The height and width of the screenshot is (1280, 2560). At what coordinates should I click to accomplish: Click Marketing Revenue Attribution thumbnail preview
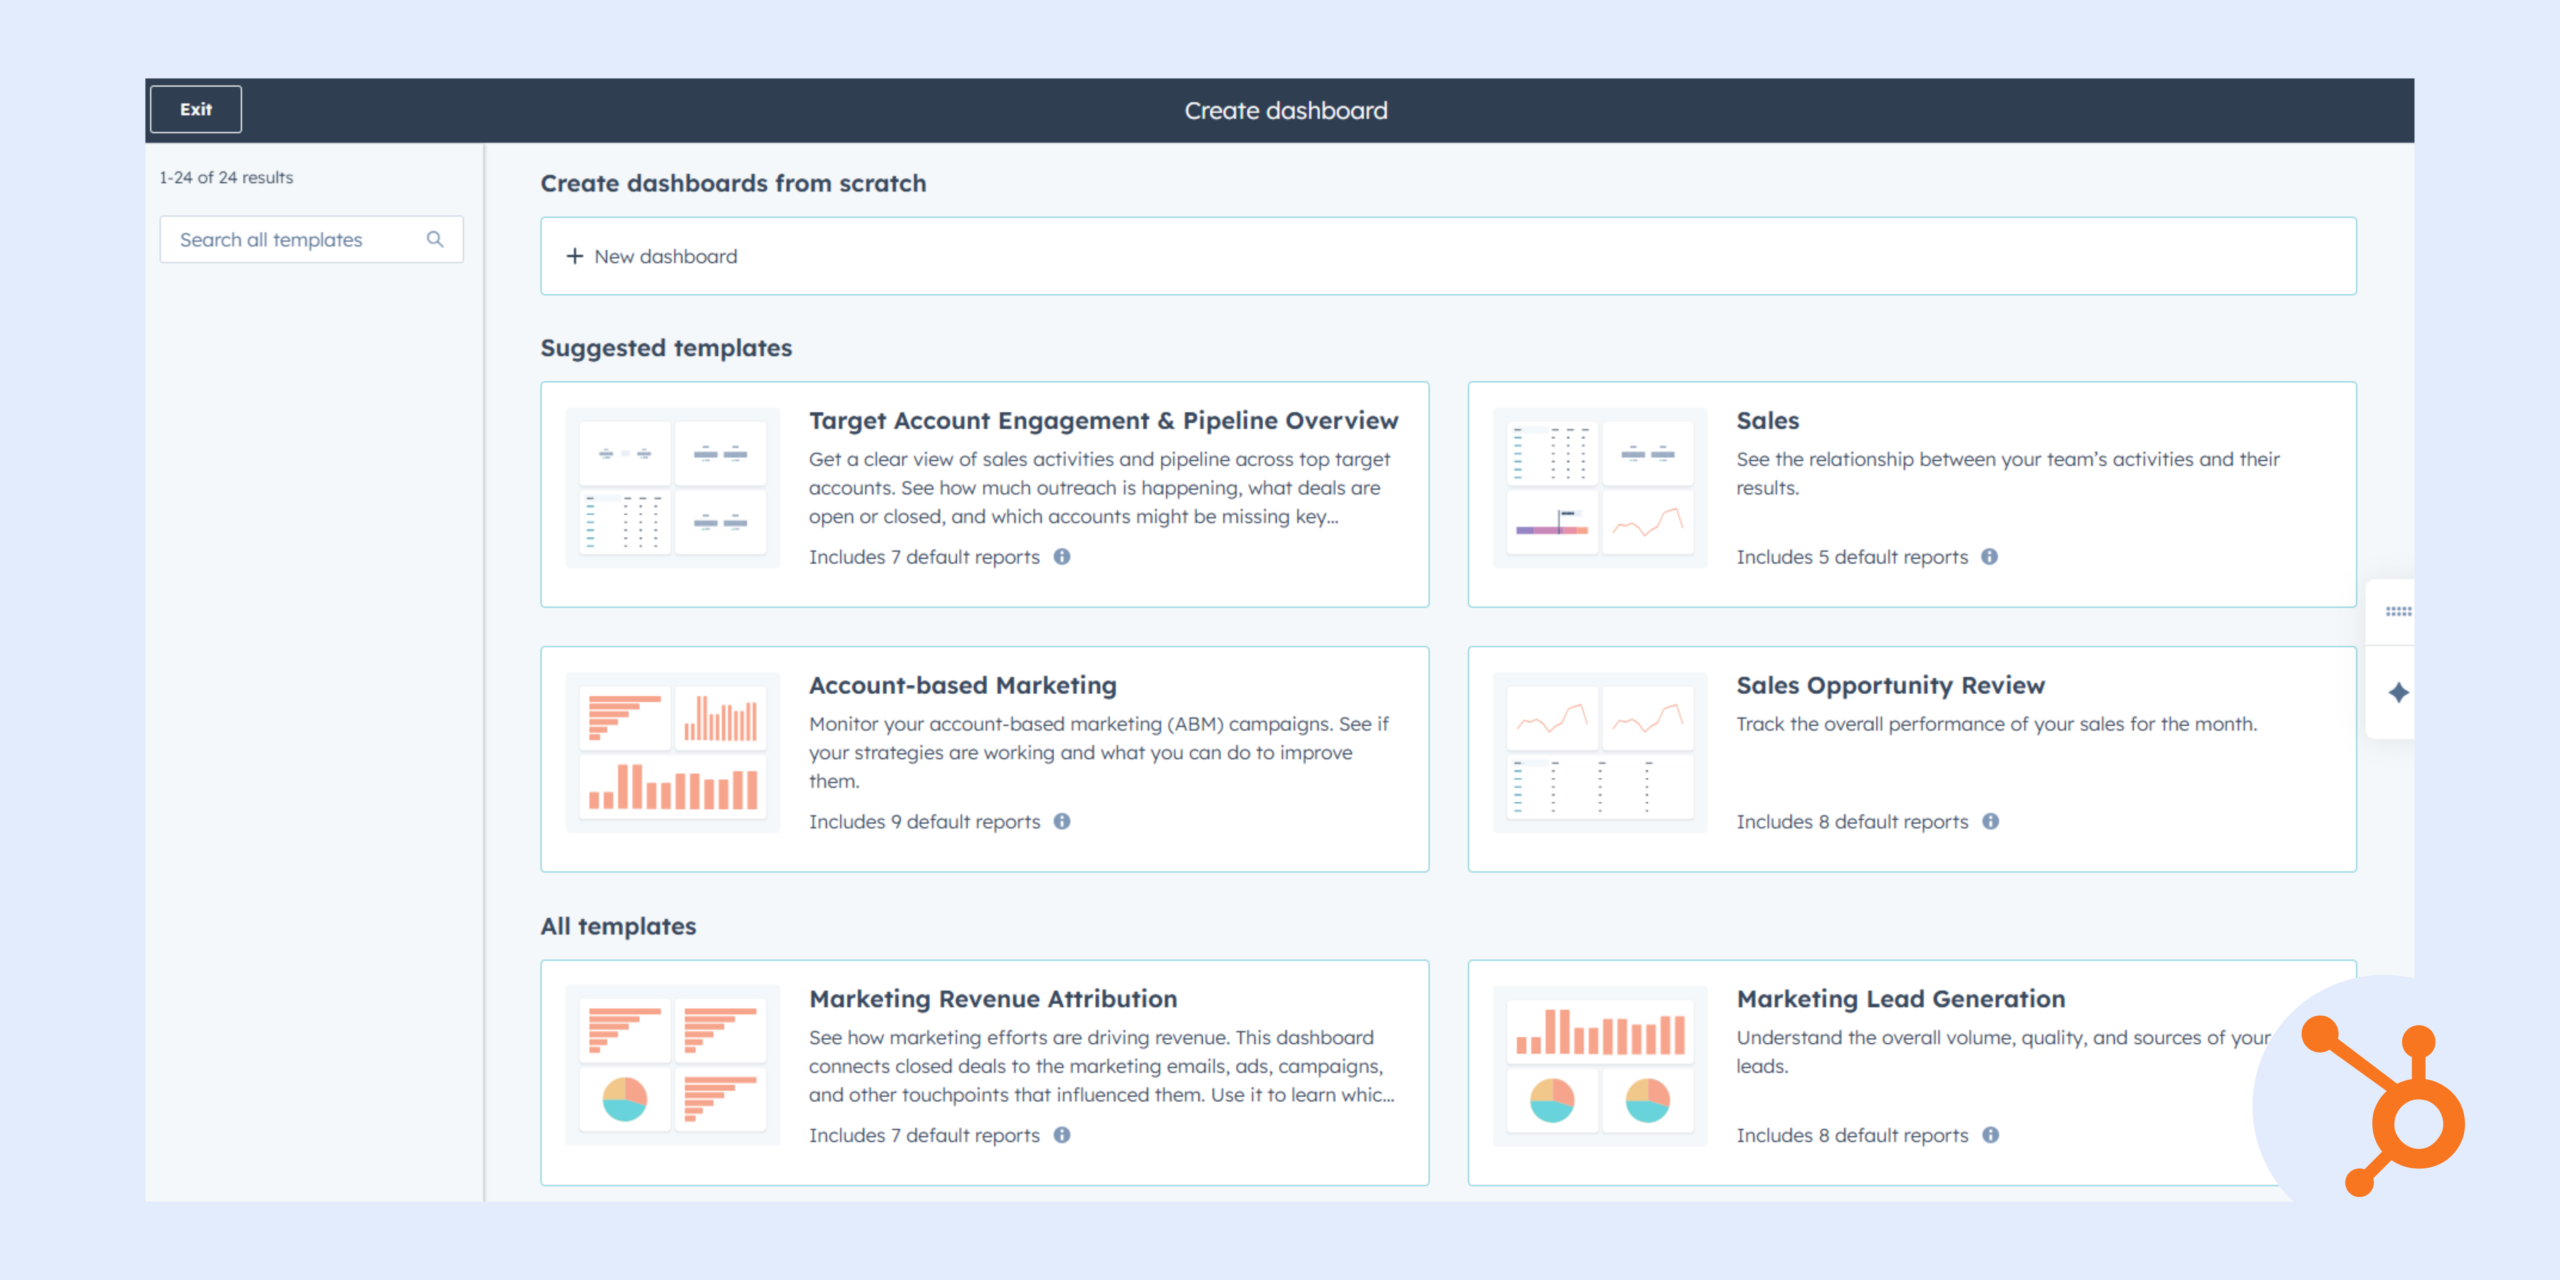click(672, 1065)
